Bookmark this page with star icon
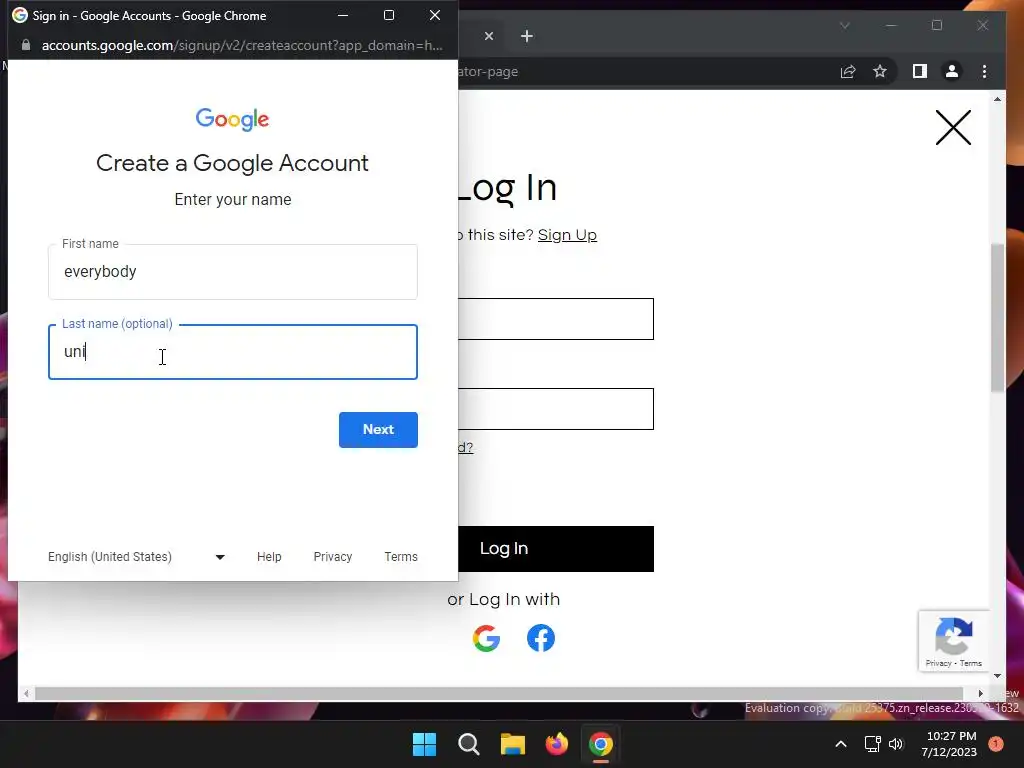Screen dimensions: 1024x768 click(880, 71)
